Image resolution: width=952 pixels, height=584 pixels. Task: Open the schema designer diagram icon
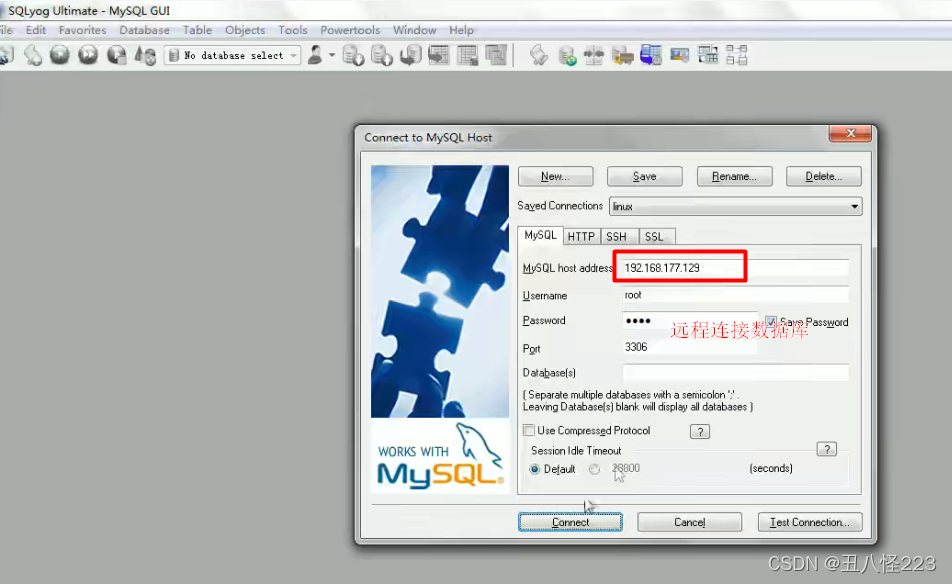[x=736, y=55]
